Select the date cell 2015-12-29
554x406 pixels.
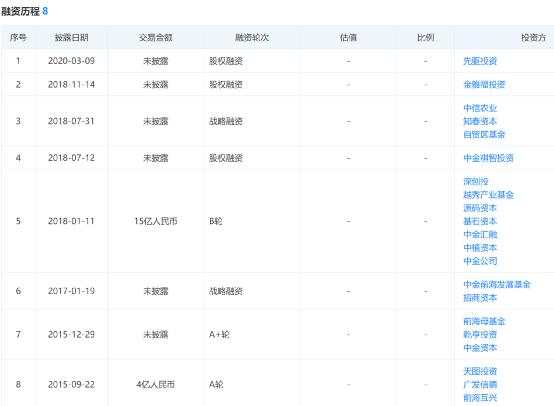71,335
